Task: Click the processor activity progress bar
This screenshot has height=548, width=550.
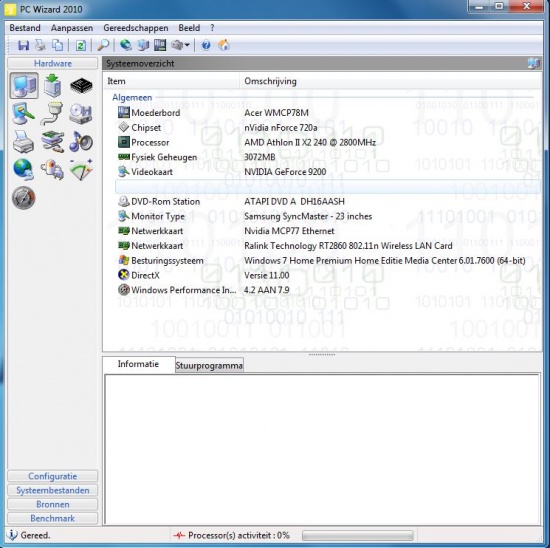Action: tap(358, 536)
